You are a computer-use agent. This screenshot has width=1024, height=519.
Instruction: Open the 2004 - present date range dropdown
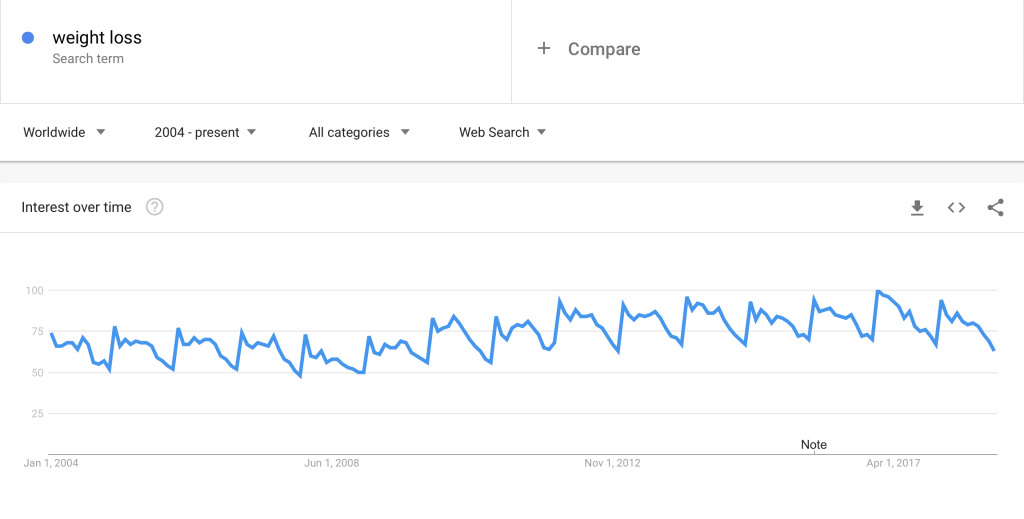point(205,133)
